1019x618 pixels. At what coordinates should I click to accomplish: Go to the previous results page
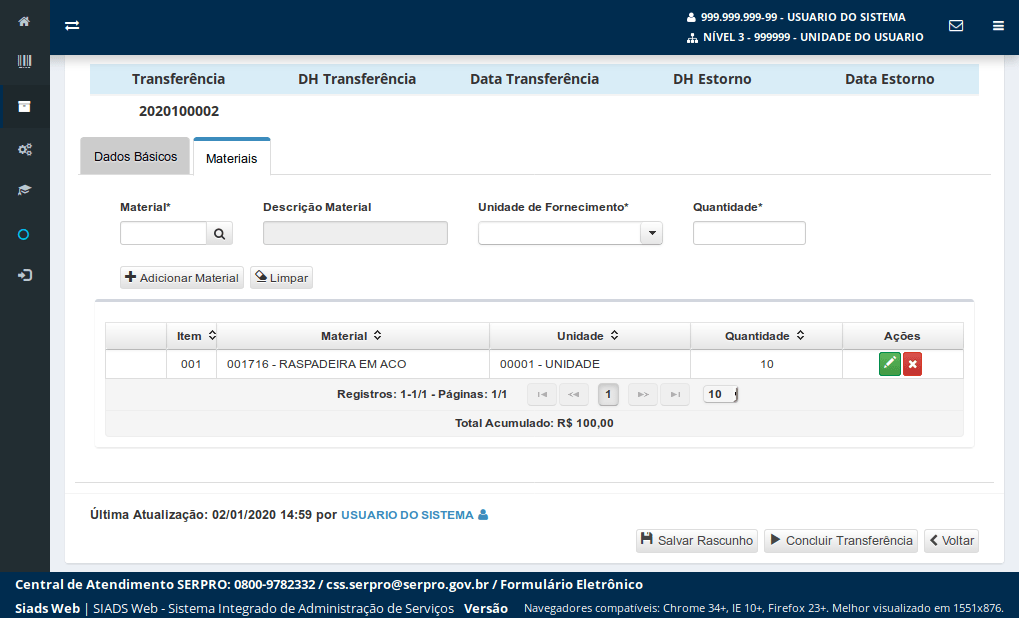(574, 394)
